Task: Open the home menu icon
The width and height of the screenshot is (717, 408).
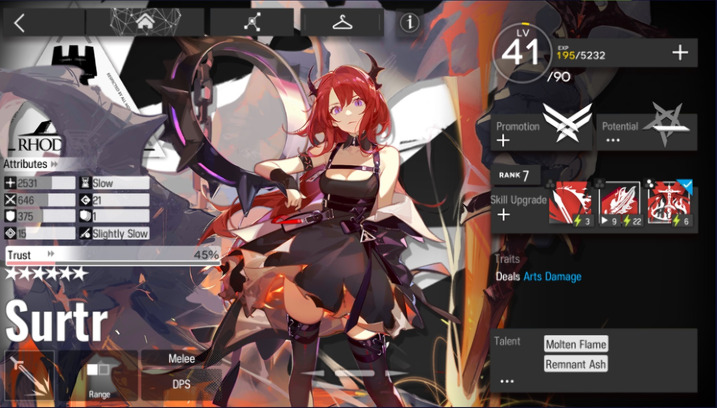Action: click(x=145, y=21)
